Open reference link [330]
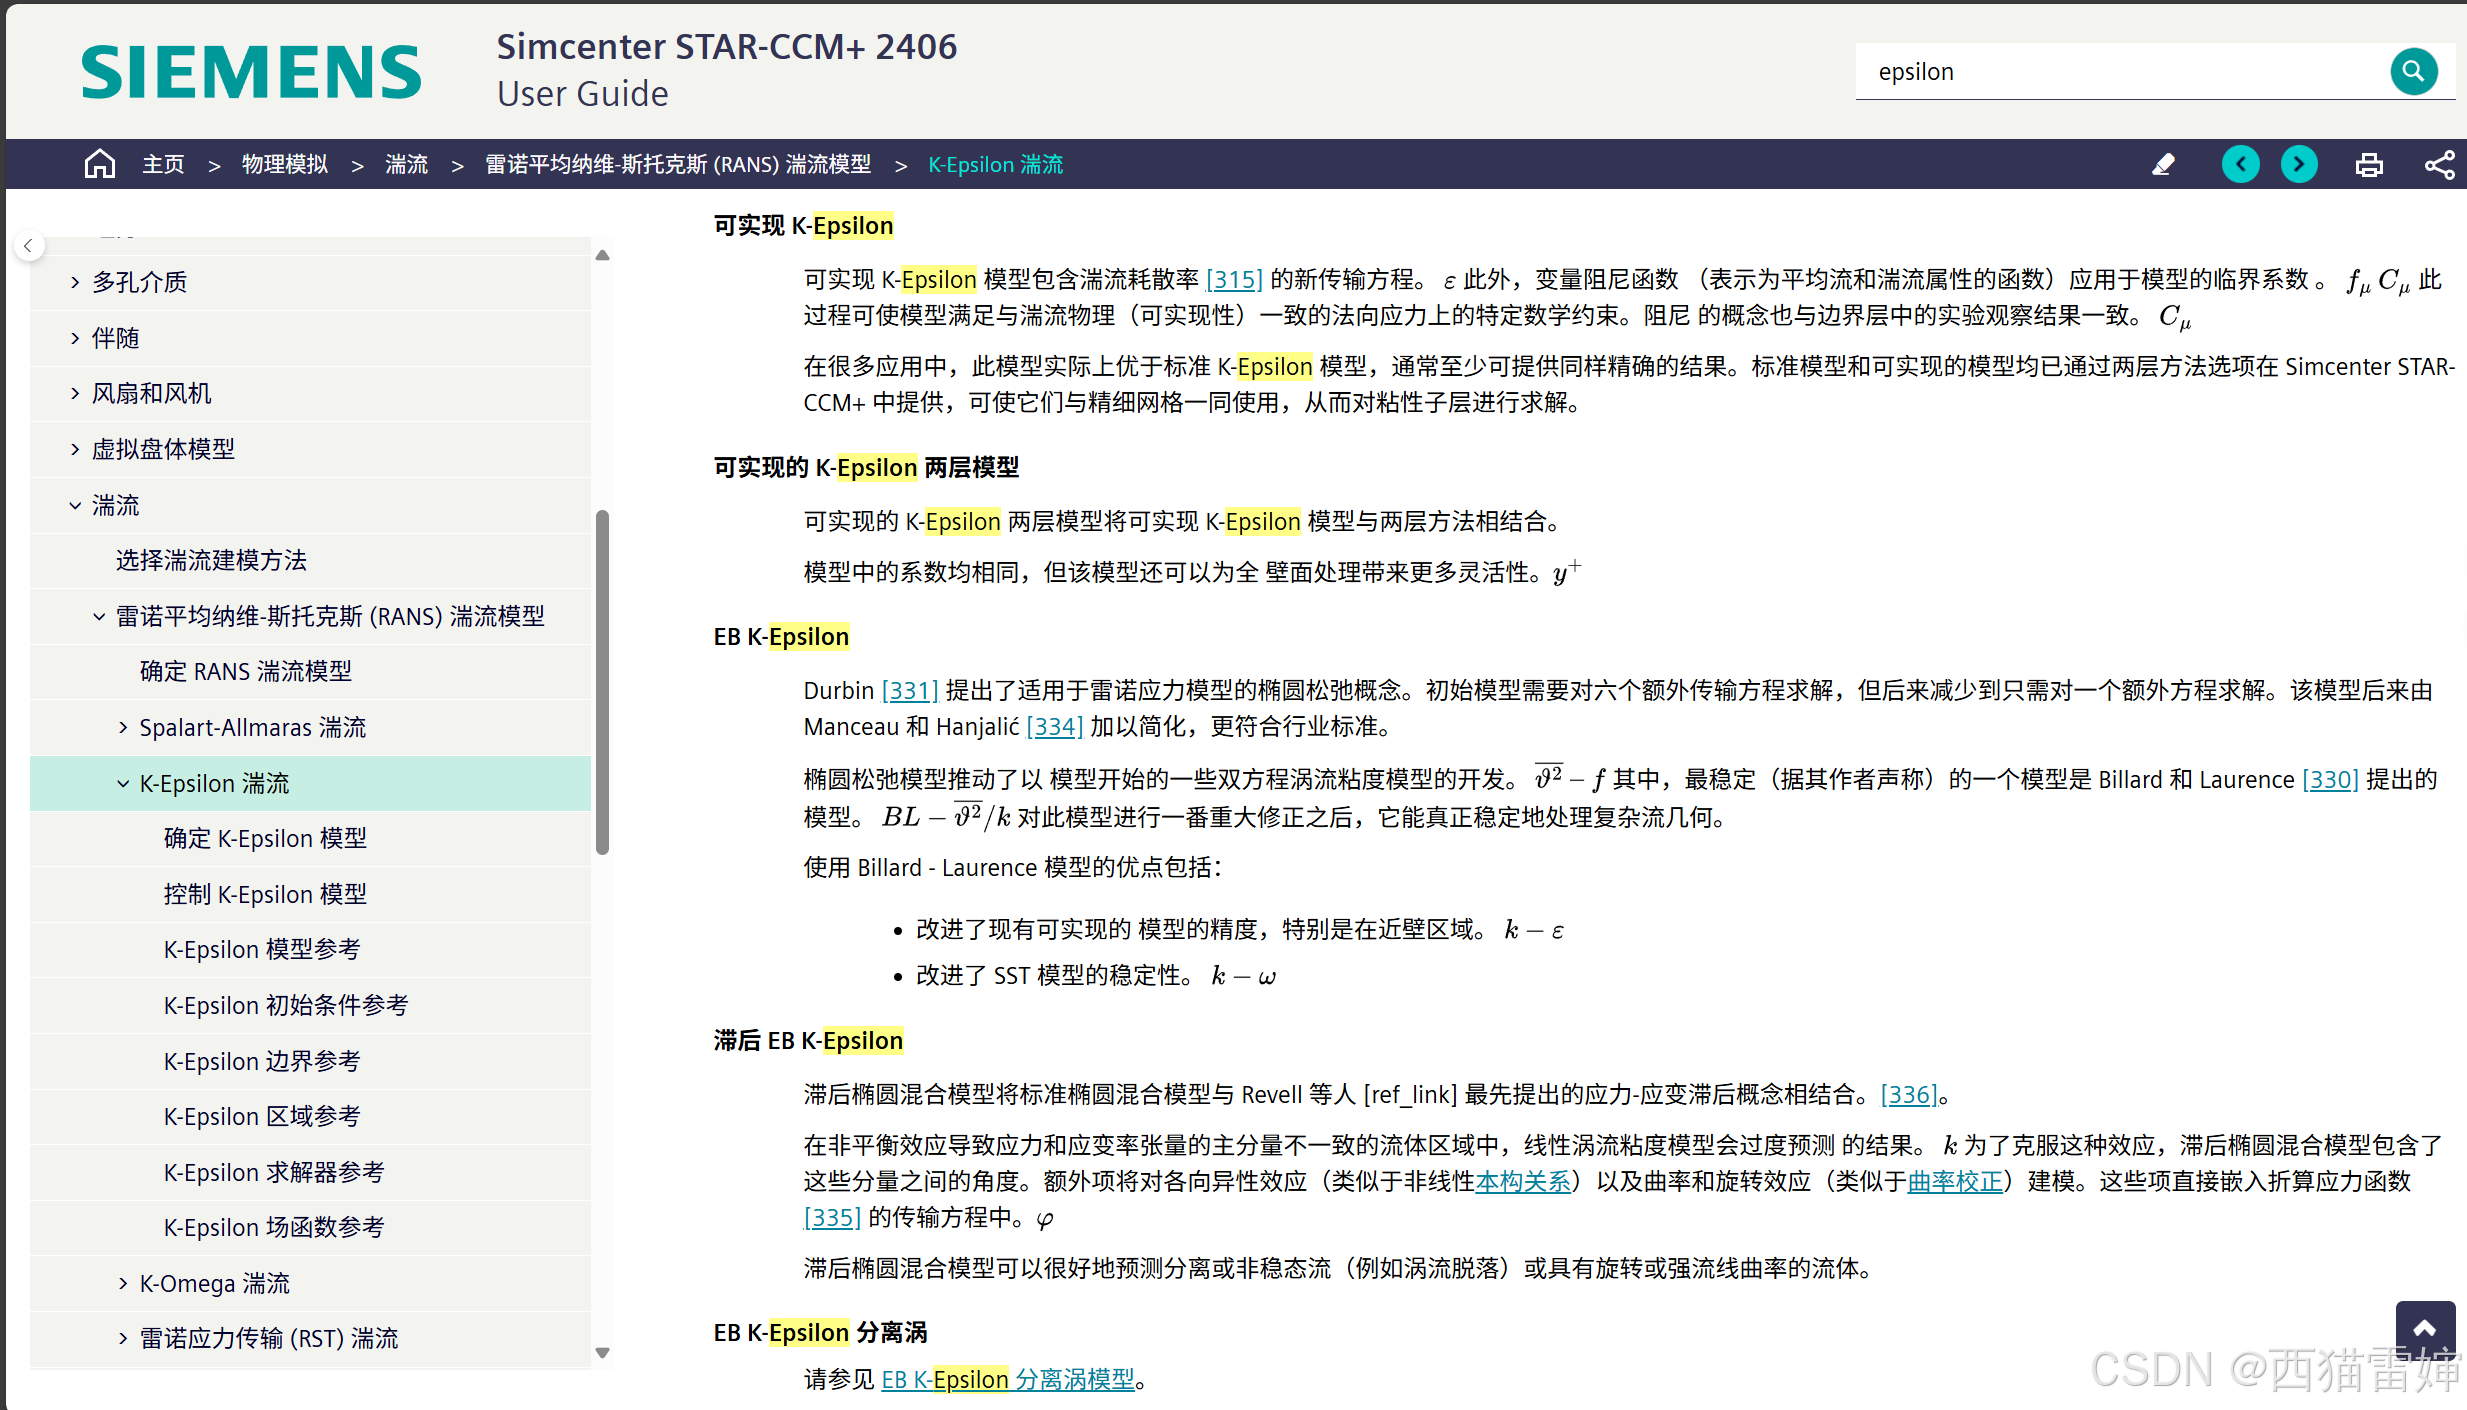The width and height of the screenshot is (2467, 1410). click(2330, 779)
